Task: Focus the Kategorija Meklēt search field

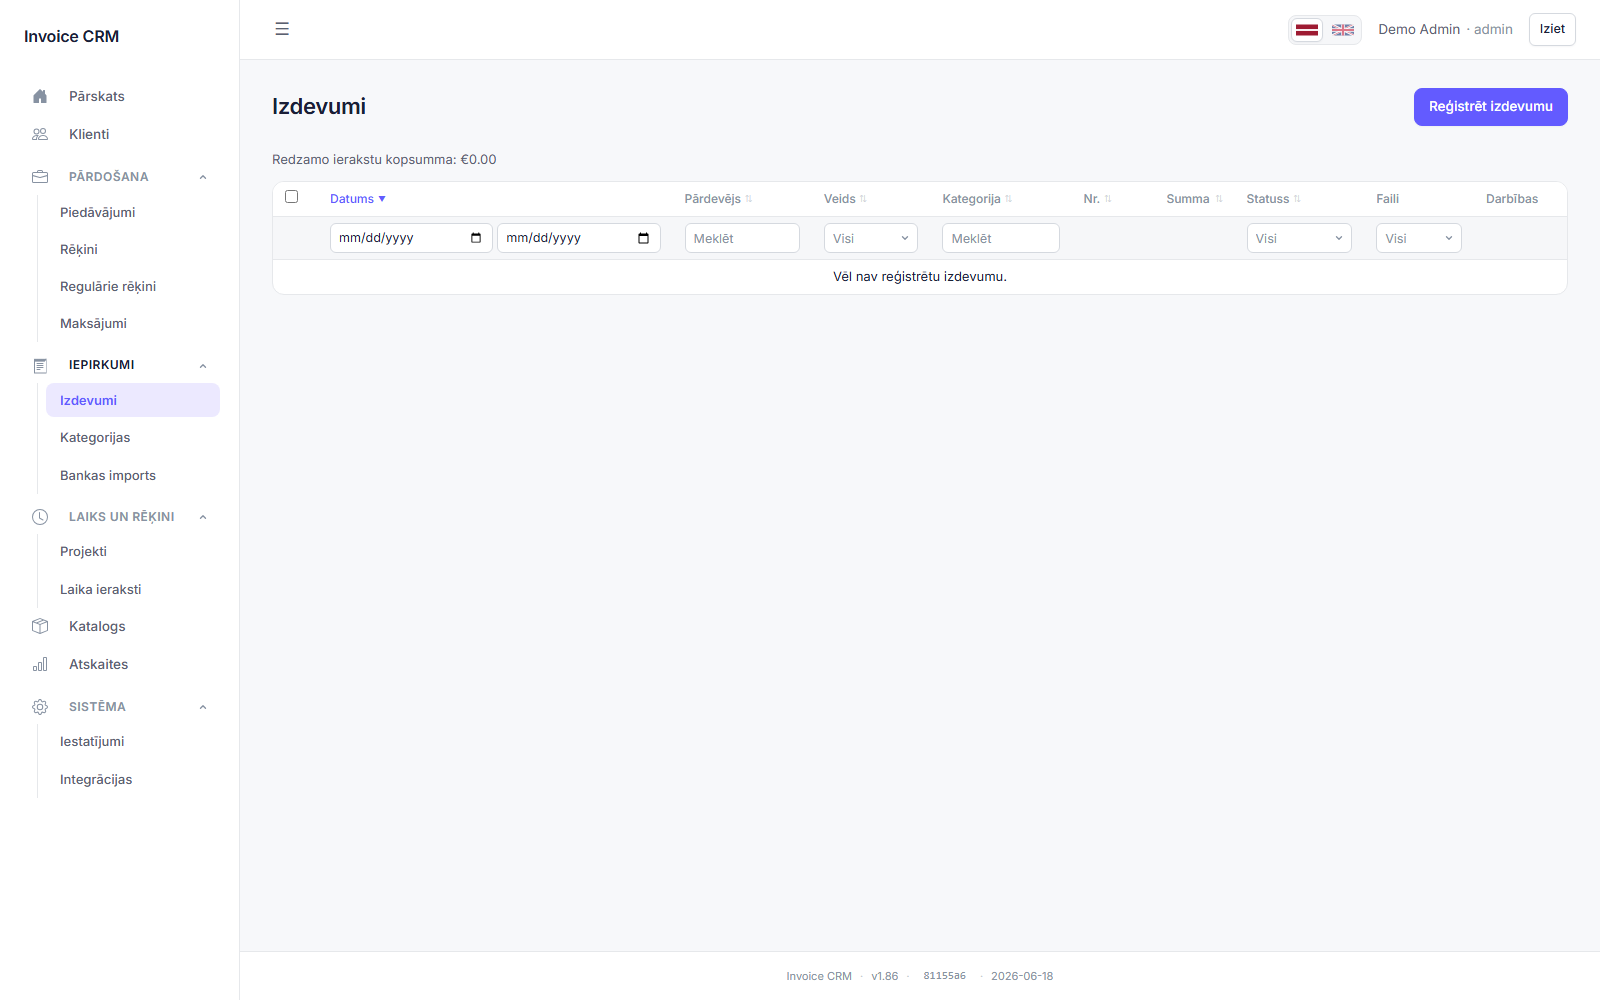Action: click(x=1001, y=238)
